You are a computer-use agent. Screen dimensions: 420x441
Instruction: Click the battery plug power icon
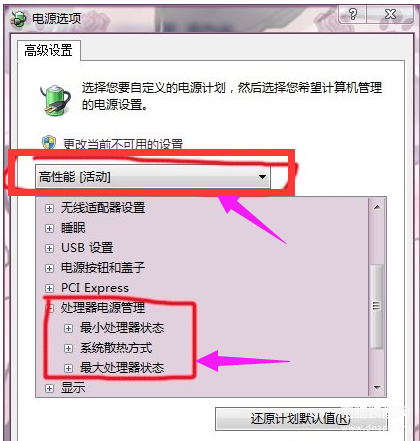coord(56,99)
